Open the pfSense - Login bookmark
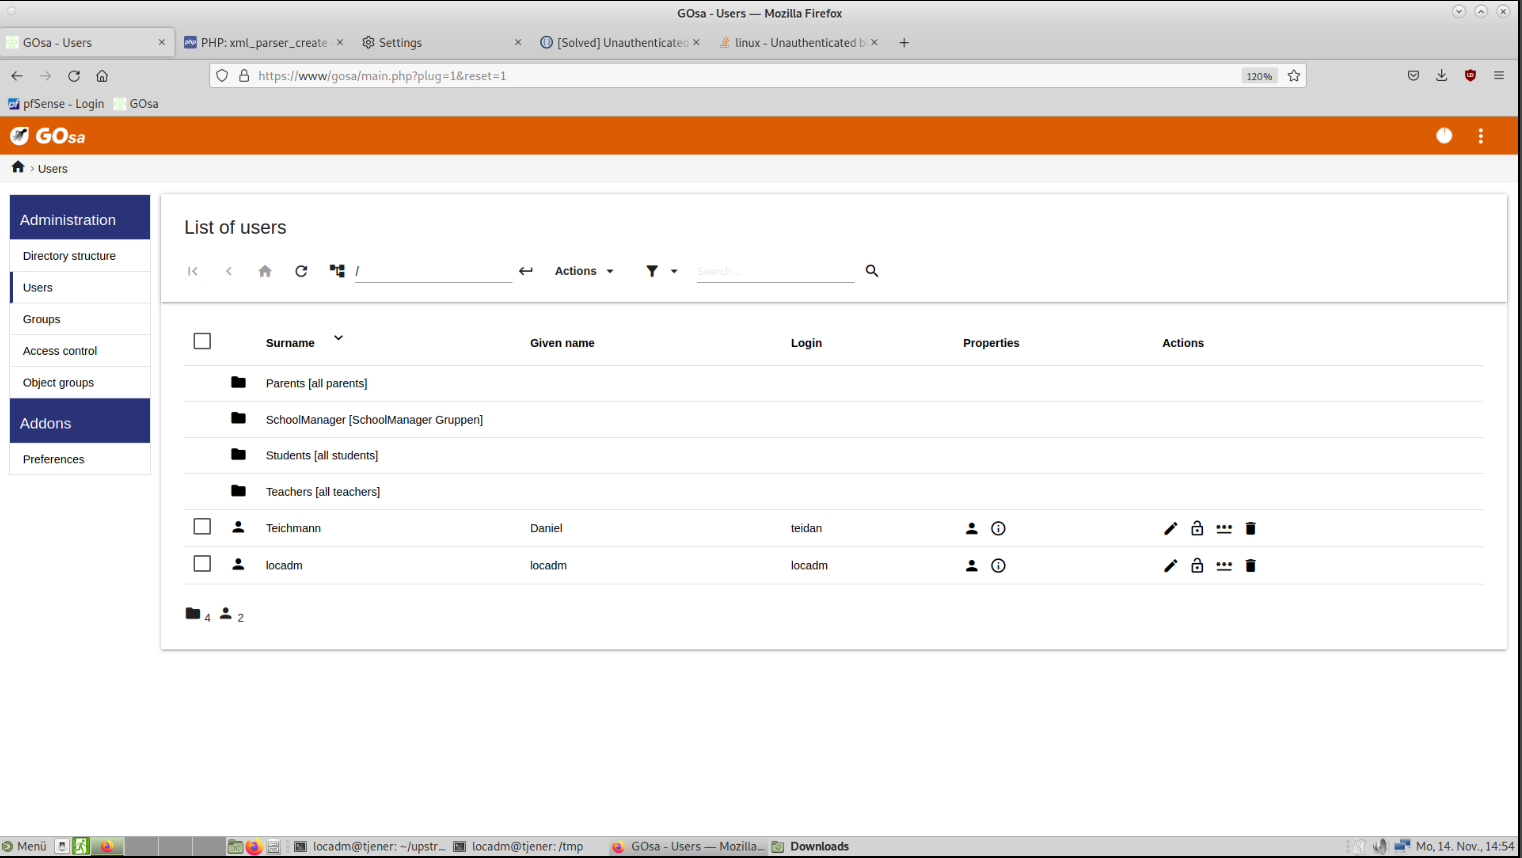 (x=56, y=104)
